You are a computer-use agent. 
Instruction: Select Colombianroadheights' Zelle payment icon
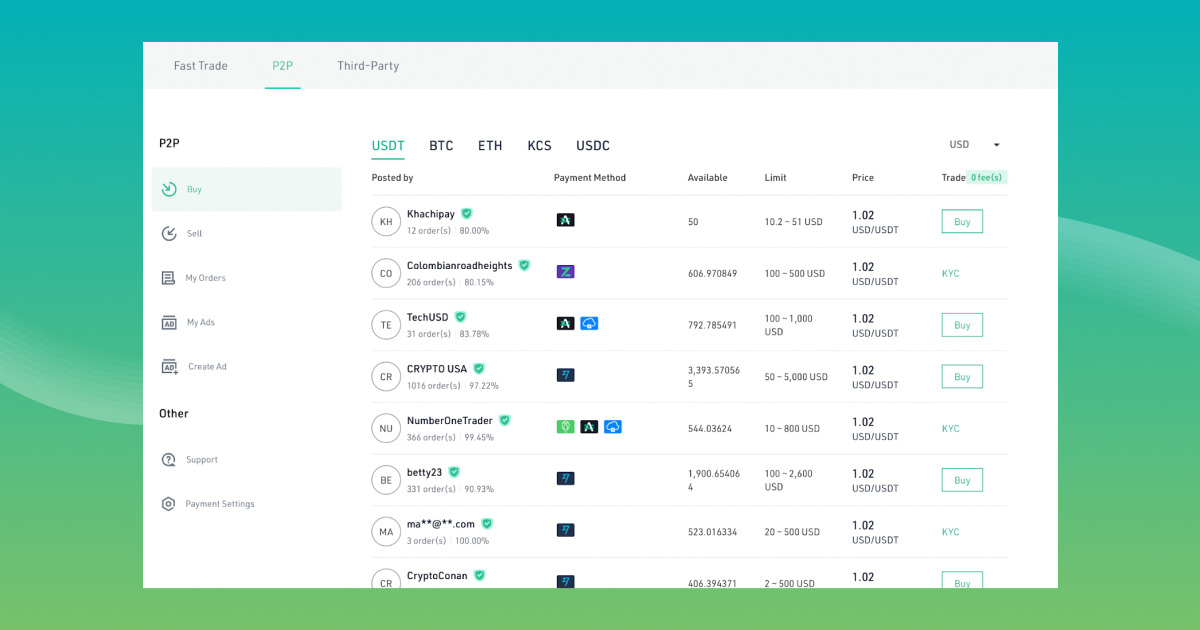pyautogui.click(x=565, y=271)
